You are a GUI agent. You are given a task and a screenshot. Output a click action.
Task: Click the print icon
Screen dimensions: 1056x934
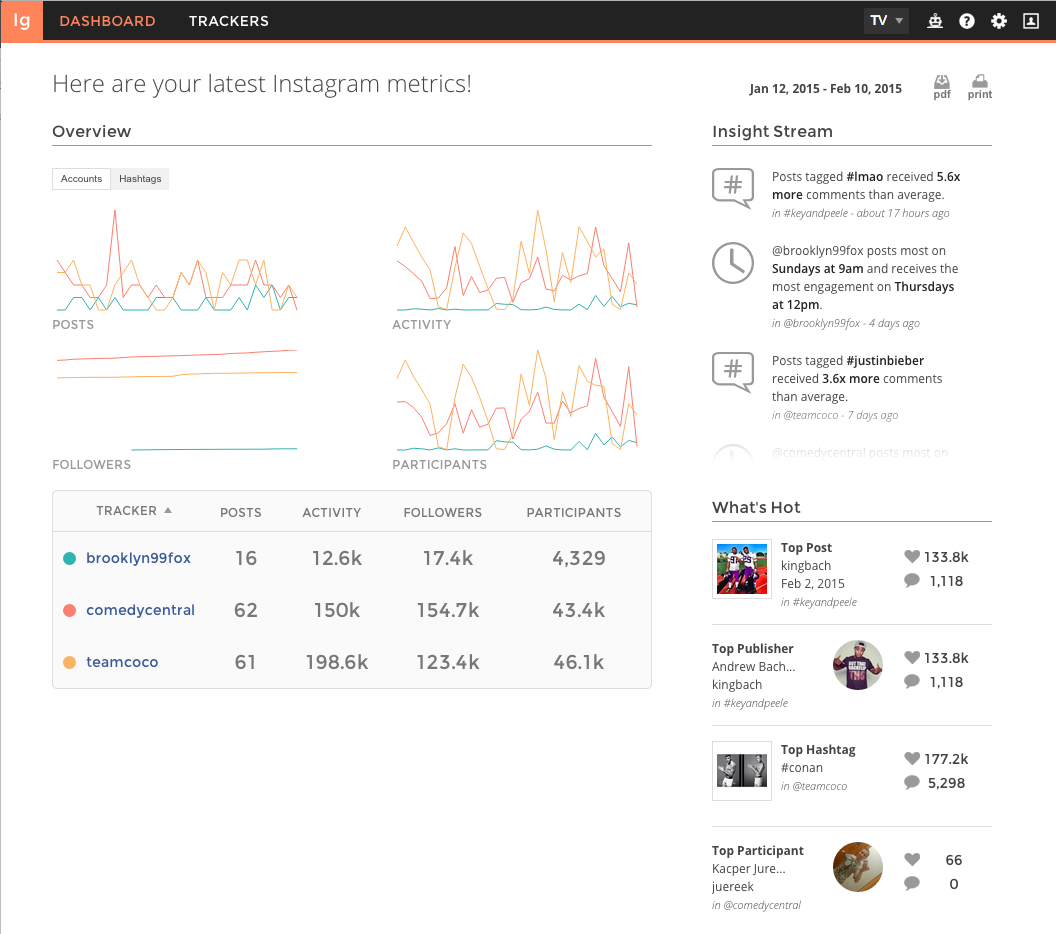click(980, 87)
